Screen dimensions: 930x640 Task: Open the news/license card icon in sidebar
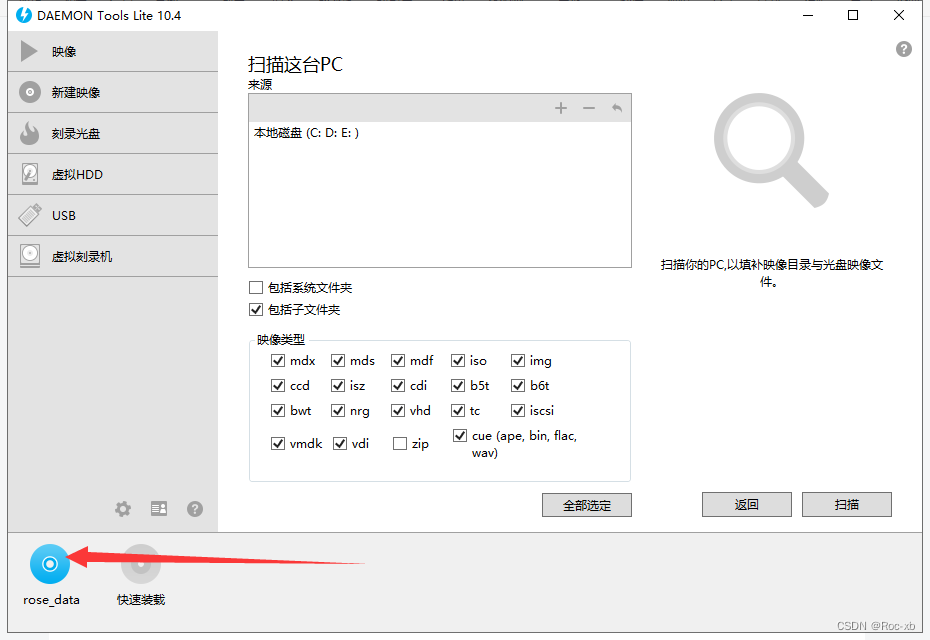coord(159,508)
